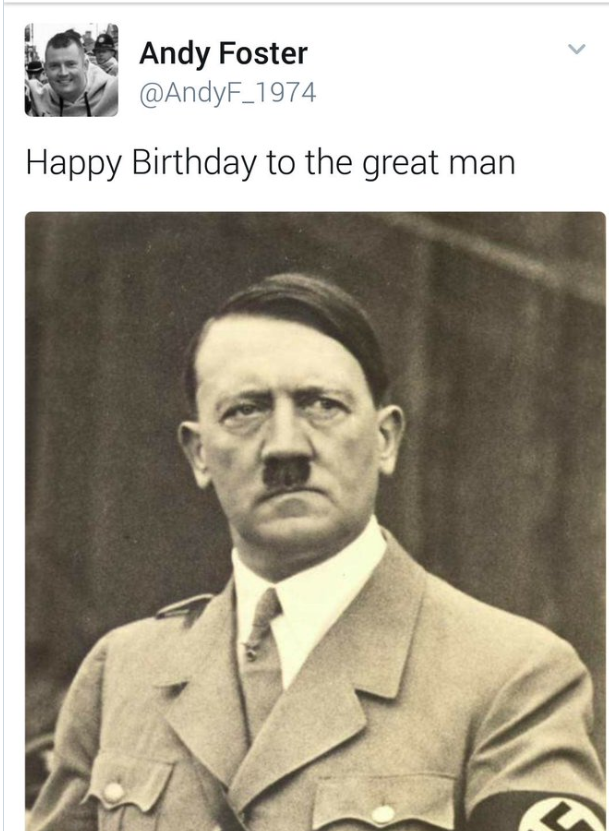609x831 pixels.
Task: Open the tweet options chevron menu
Action: point(577,49)
